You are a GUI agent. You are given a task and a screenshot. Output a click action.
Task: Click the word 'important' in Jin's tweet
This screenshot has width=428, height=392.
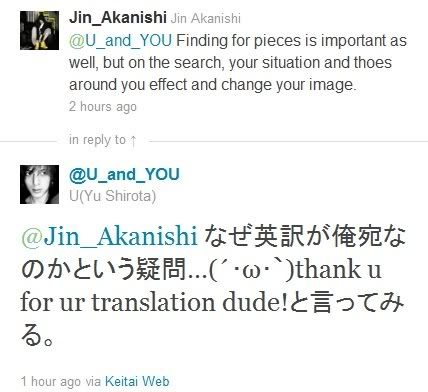[x=354, y=41]
